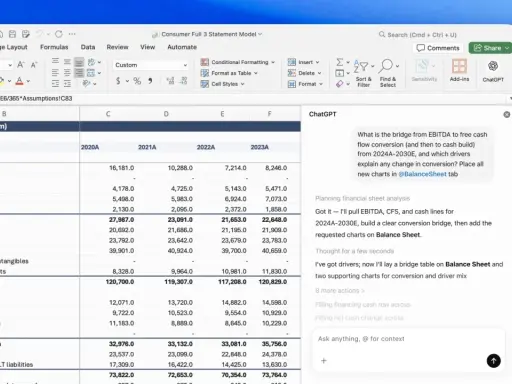Open the Delete cells dropdown
512x384 pixels.
[304, 73]
